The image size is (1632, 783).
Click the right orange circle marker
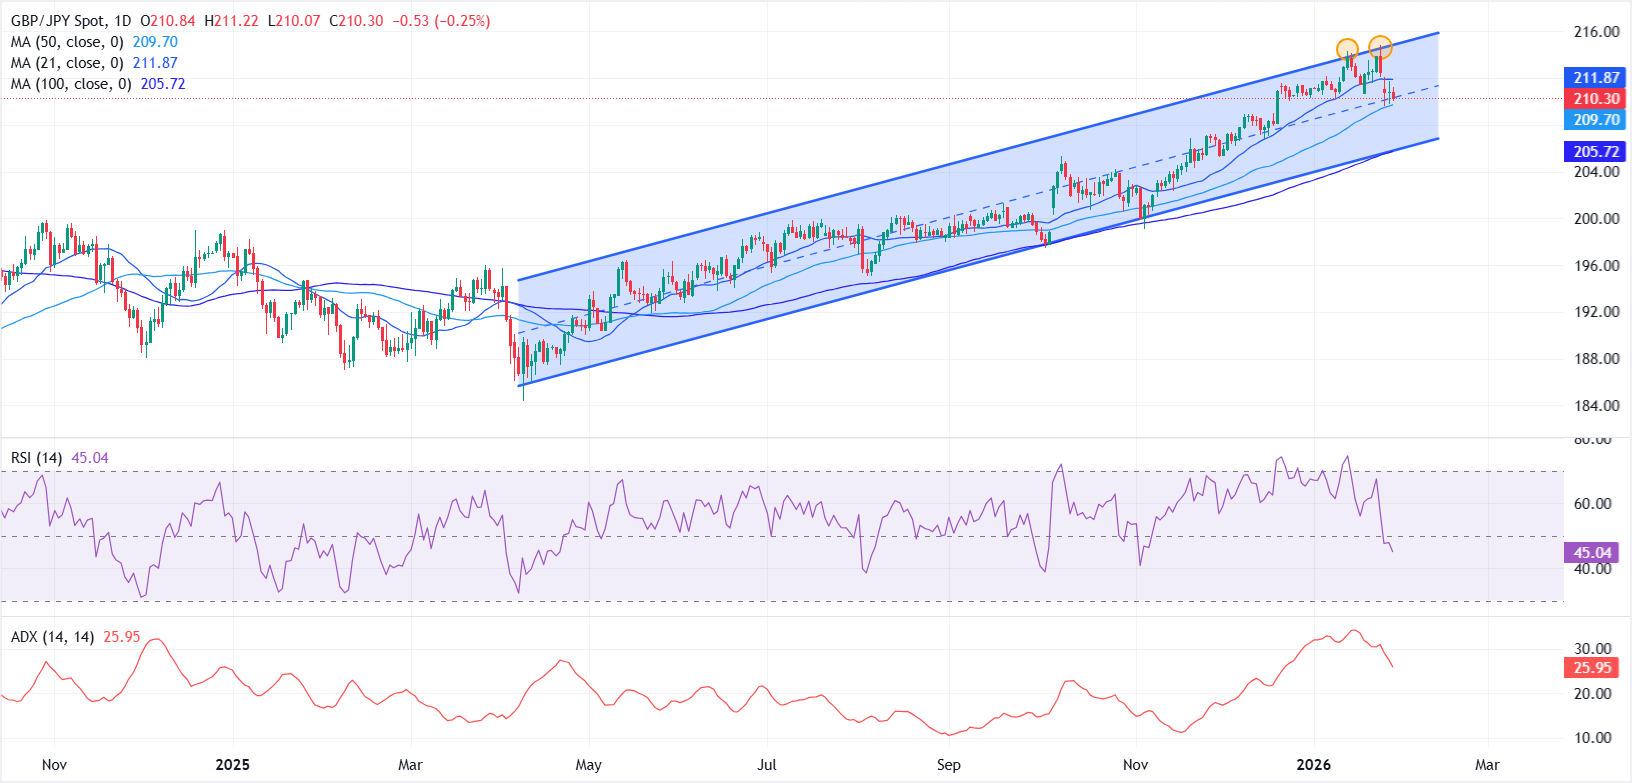[1381, 46]
